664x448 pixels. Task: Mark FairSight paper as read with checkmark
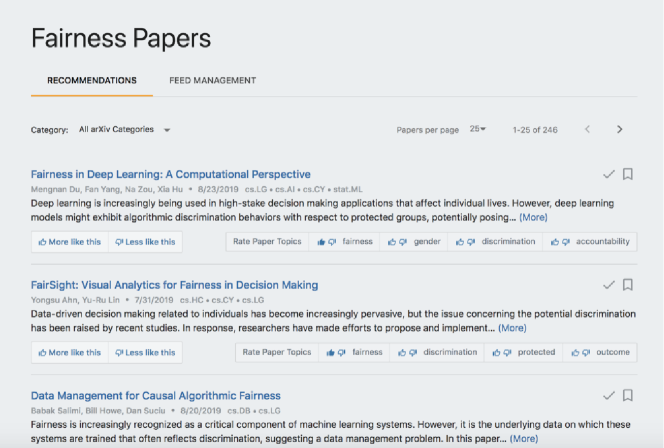[x=609, y=285]
